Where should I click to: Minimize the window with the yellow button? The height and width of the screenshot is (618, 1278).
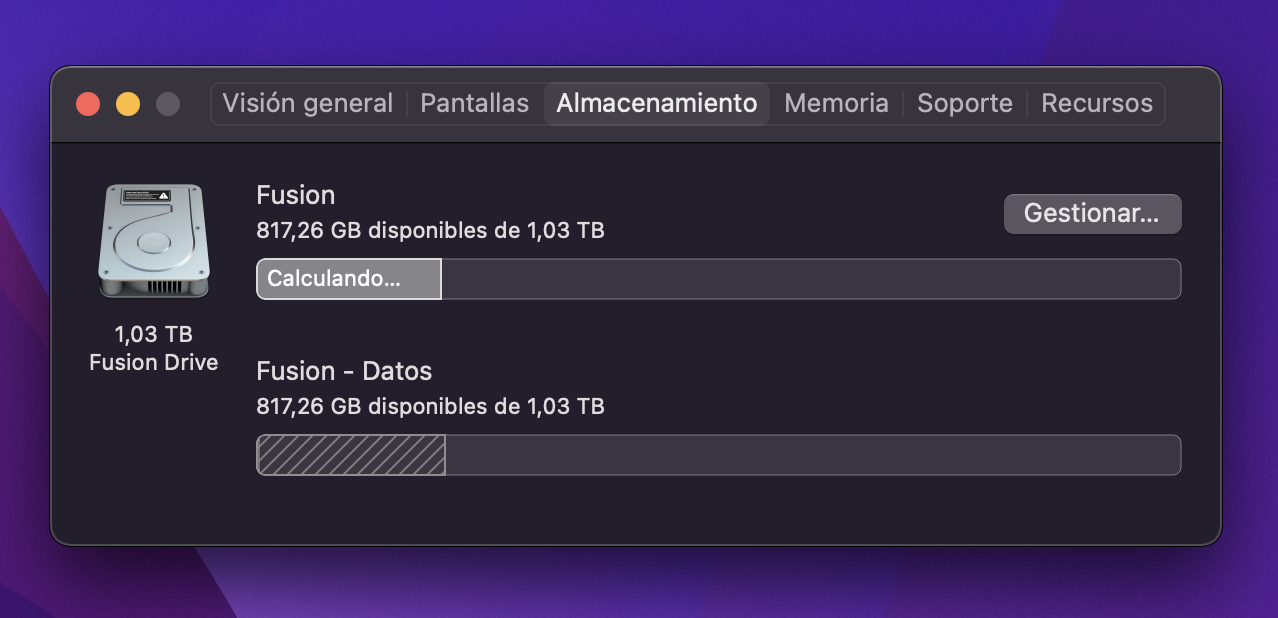coord(128,104)
